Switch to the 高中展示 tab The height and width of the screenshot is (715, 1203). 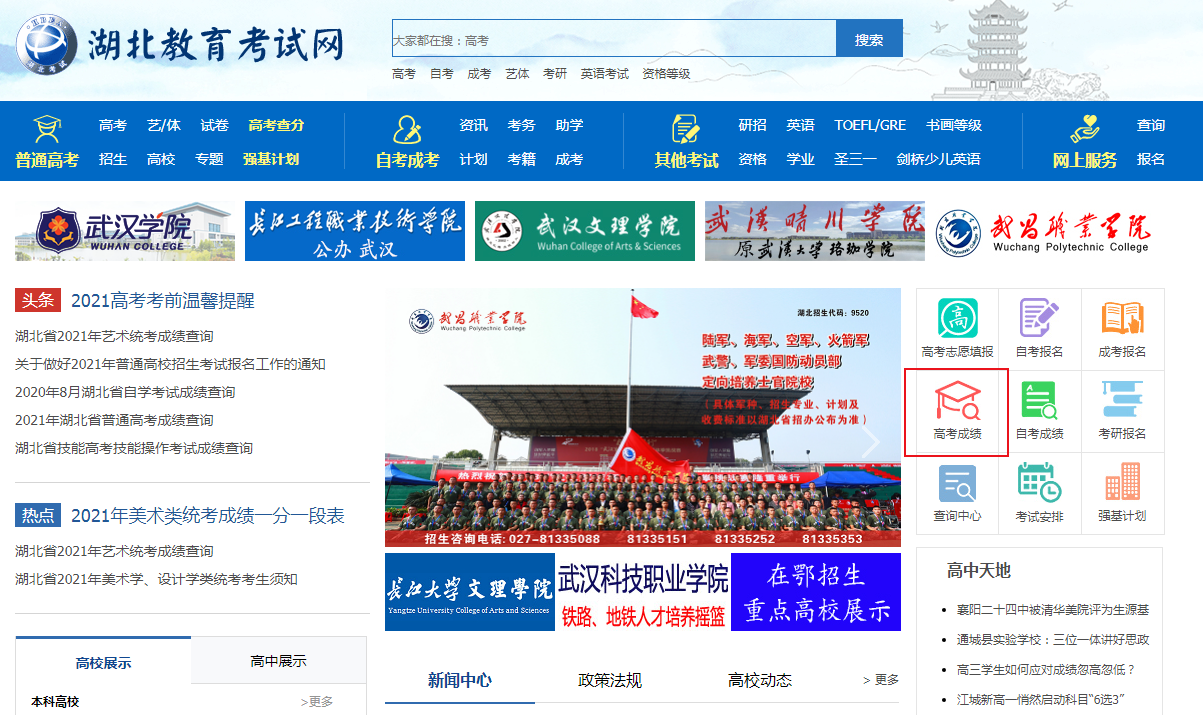[276, 660]
